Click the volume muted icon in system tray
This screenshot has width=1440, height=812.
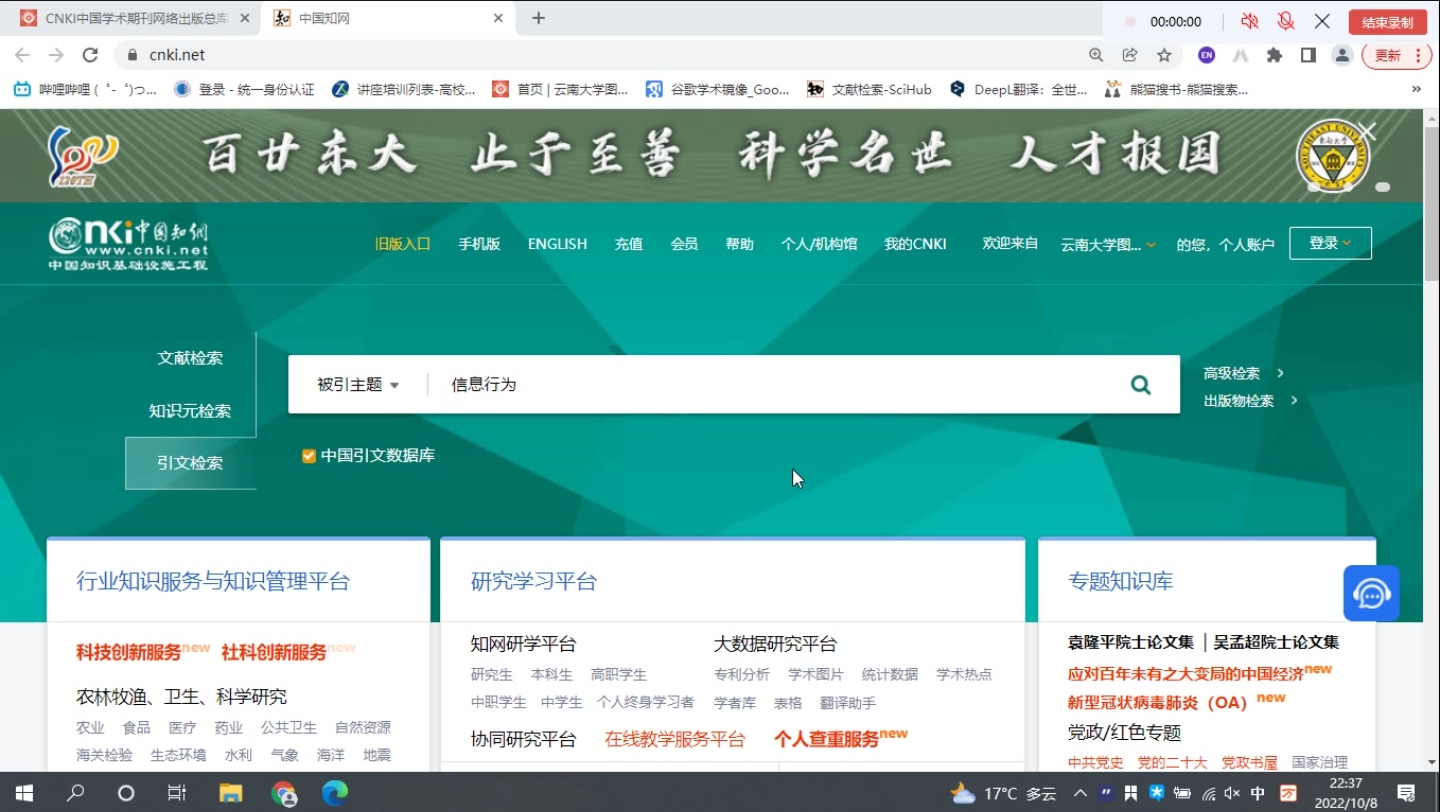(1232, 793)
